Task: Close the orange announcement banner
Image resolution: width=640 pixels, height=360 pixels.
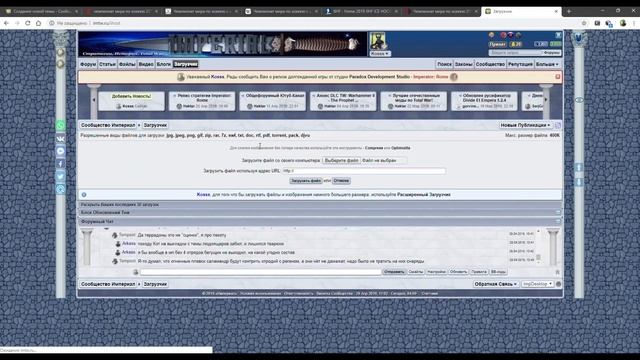Action: pyautogui.click(x=558, y=77)
